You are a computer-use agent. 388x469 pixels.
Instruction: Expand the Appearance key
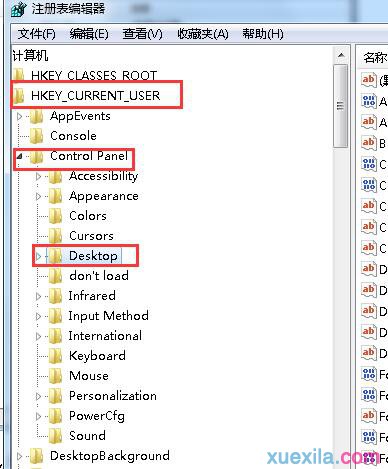click(38, 196)
